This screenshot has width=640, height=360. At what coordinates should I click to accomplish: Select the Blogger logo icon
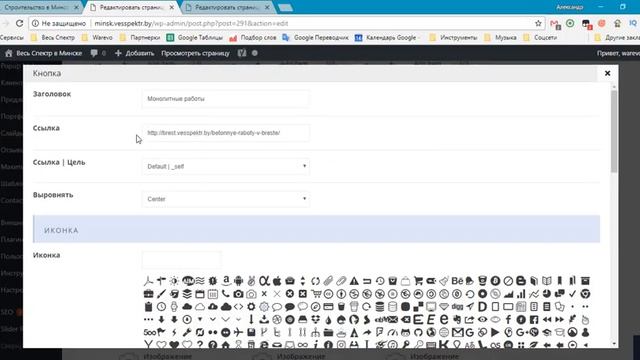pyautogui.click(x=521, y=281)
